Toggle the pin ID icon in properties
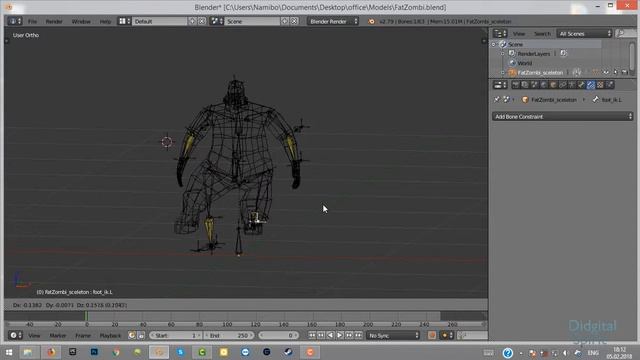This screenshot has width=640, height=360. [497, 100]
